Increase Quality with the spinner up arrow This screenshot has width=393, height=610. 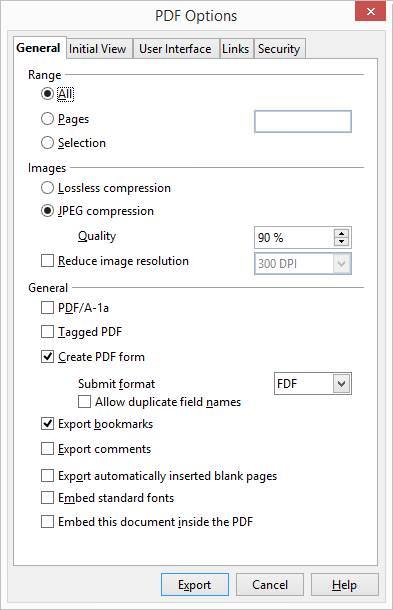pos(341,233)
